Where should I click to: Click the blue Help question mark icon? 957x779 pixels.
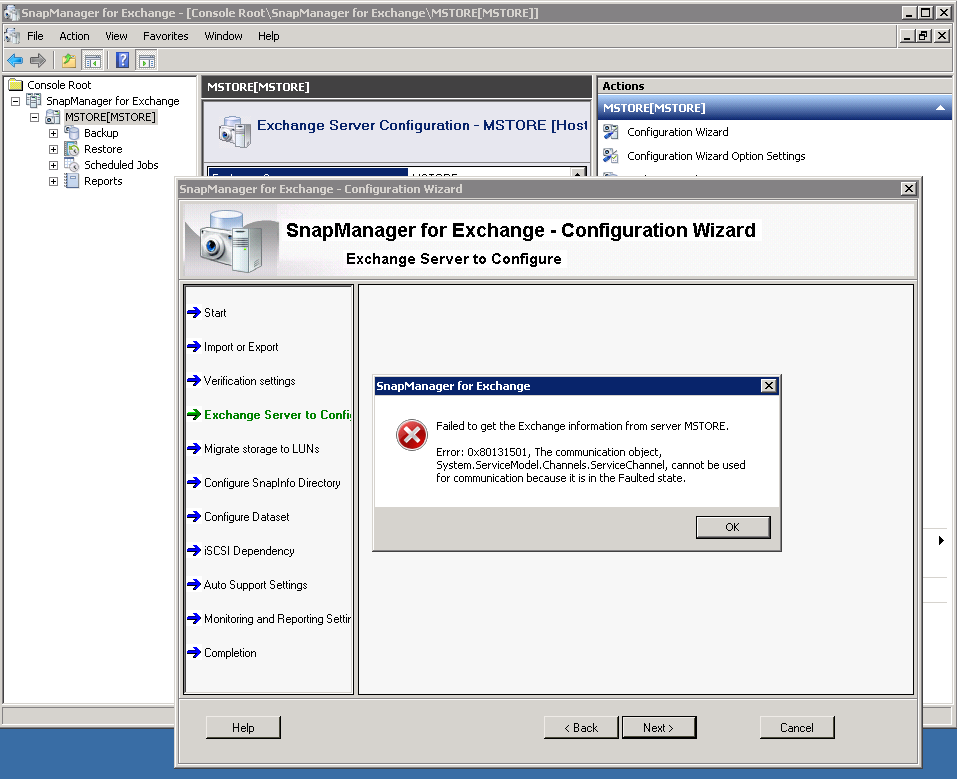coord(123,60)
